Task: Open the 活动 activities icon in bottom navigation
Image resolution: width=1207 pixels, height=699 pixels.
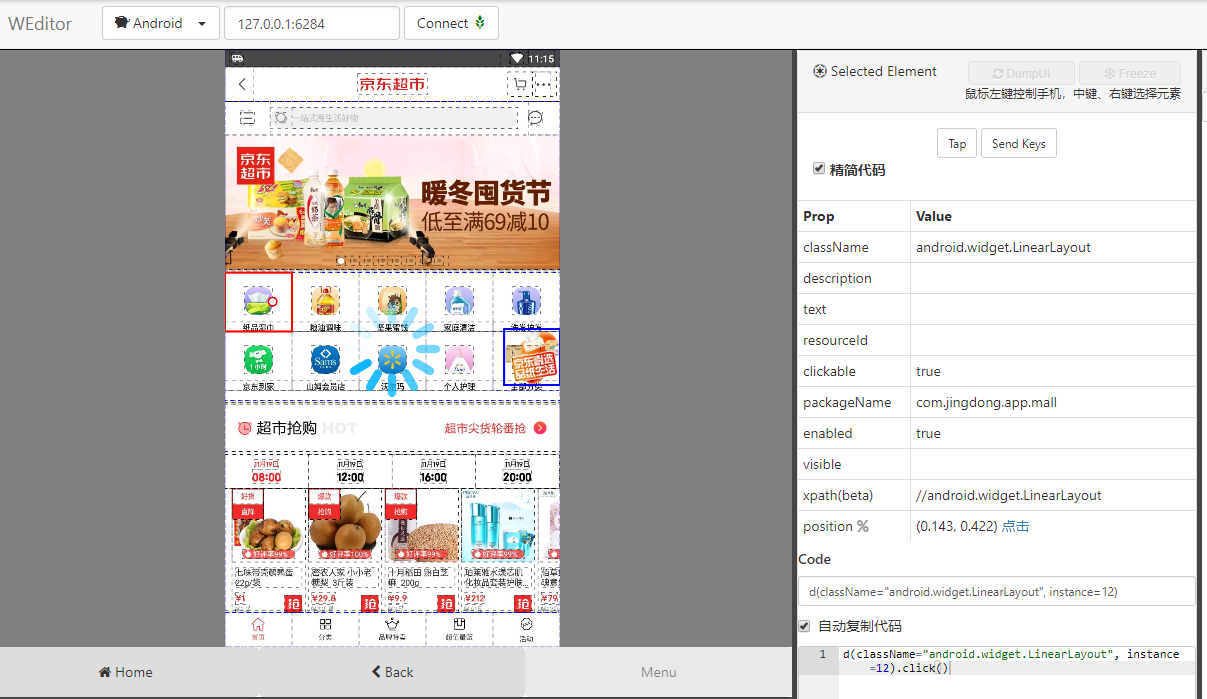Action: click(527, 628)
